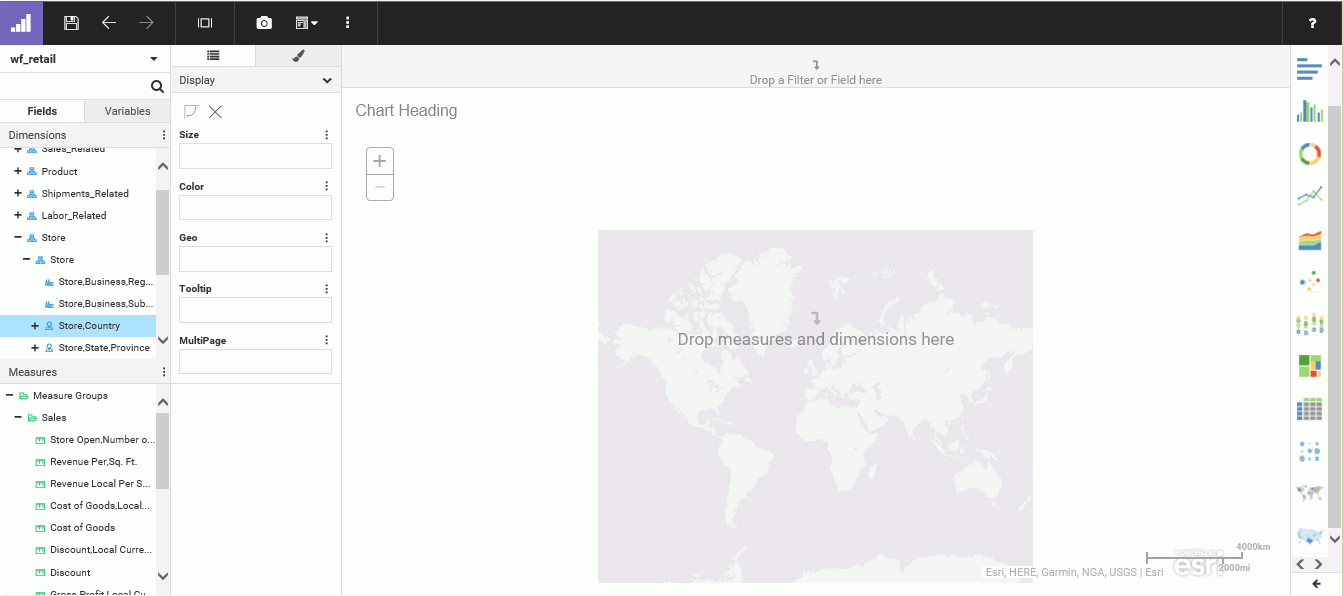Screen dimensions: 1343x596
Task: Focus the field search input box
Action: (x=74, y=86)
